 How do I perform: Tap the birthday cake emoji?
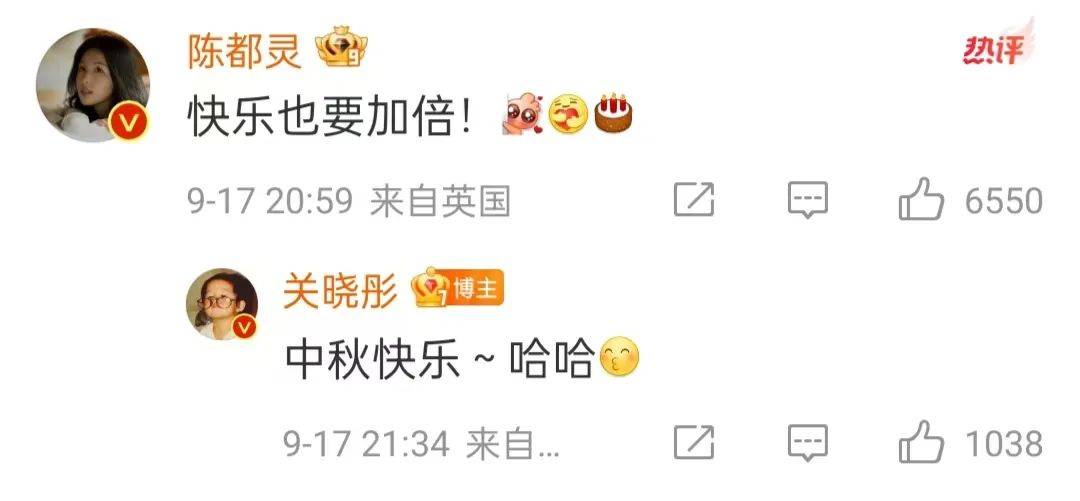coord(614,113)
